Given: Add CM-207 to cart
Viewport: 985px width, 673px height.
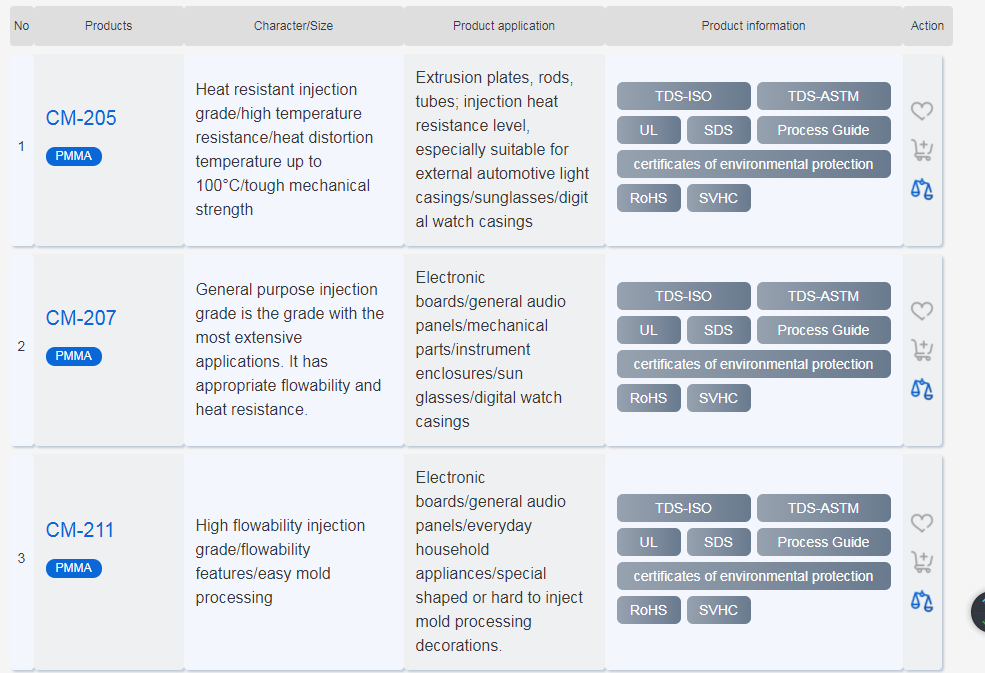Looking at the screenshot, I should 921,350.
